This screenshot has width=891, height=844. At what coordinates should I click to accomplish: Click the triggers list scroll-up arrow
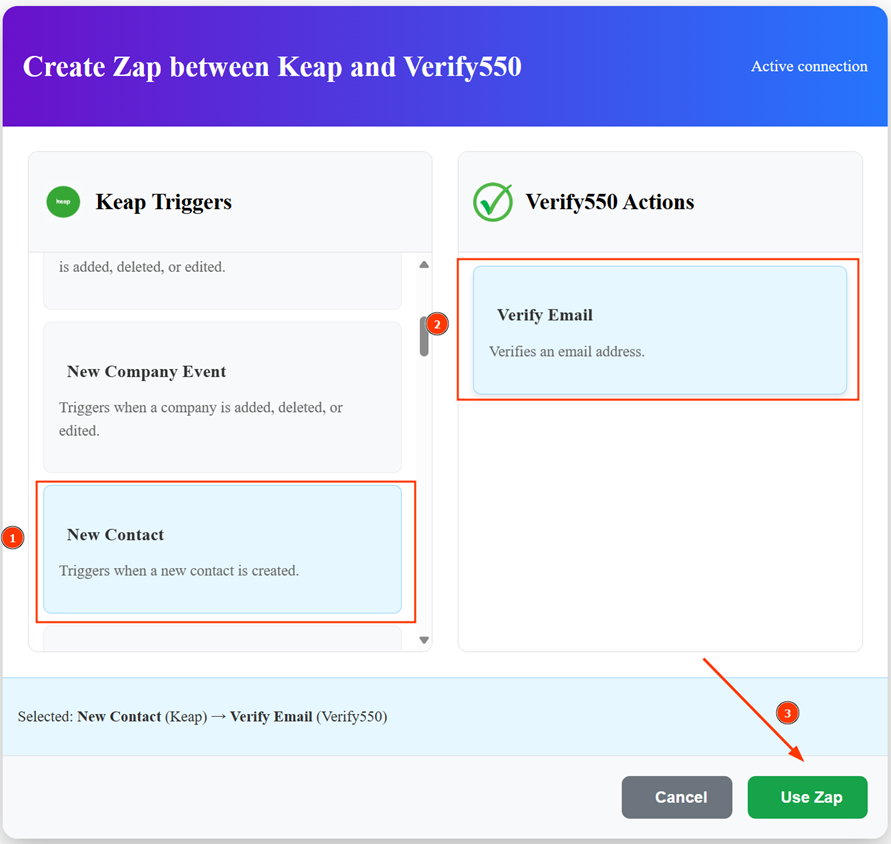tap(424, 264)
